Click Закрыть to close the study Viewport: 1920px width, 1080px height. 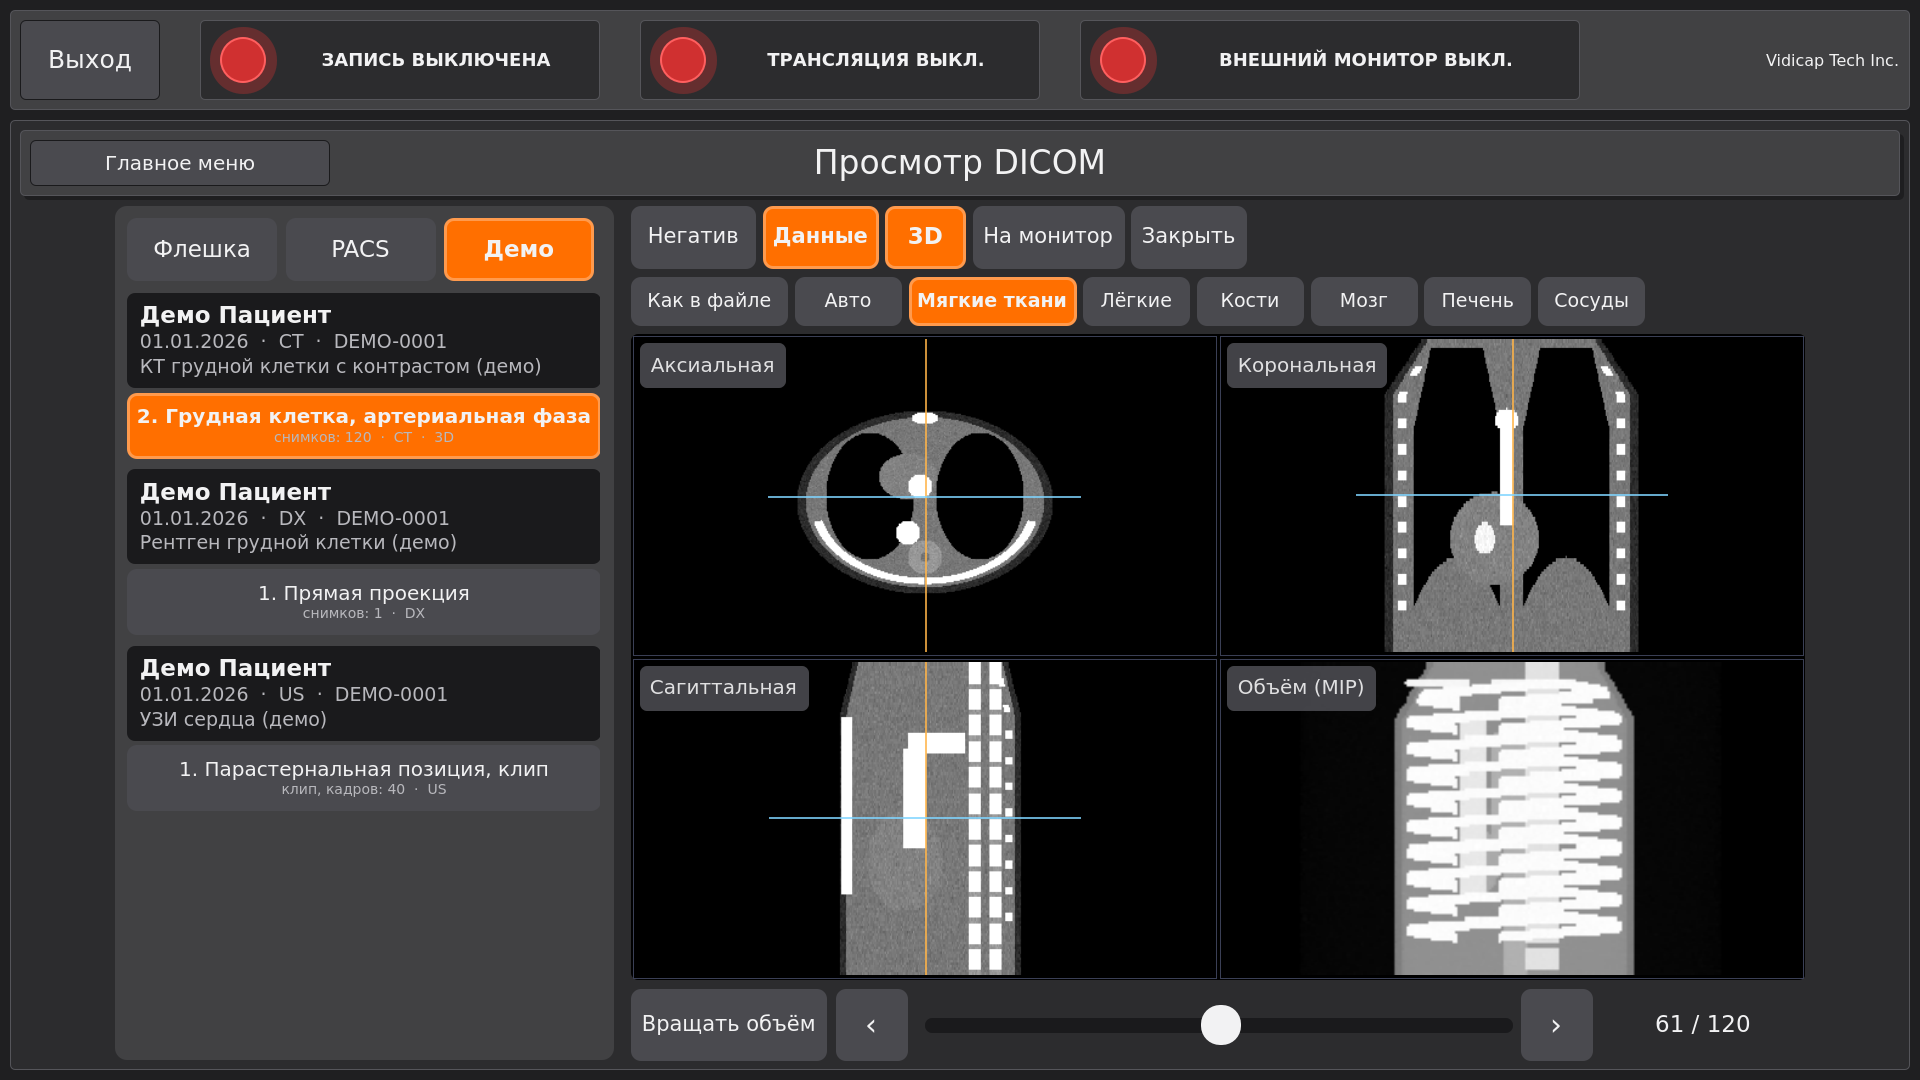[x=1188, y=237]
